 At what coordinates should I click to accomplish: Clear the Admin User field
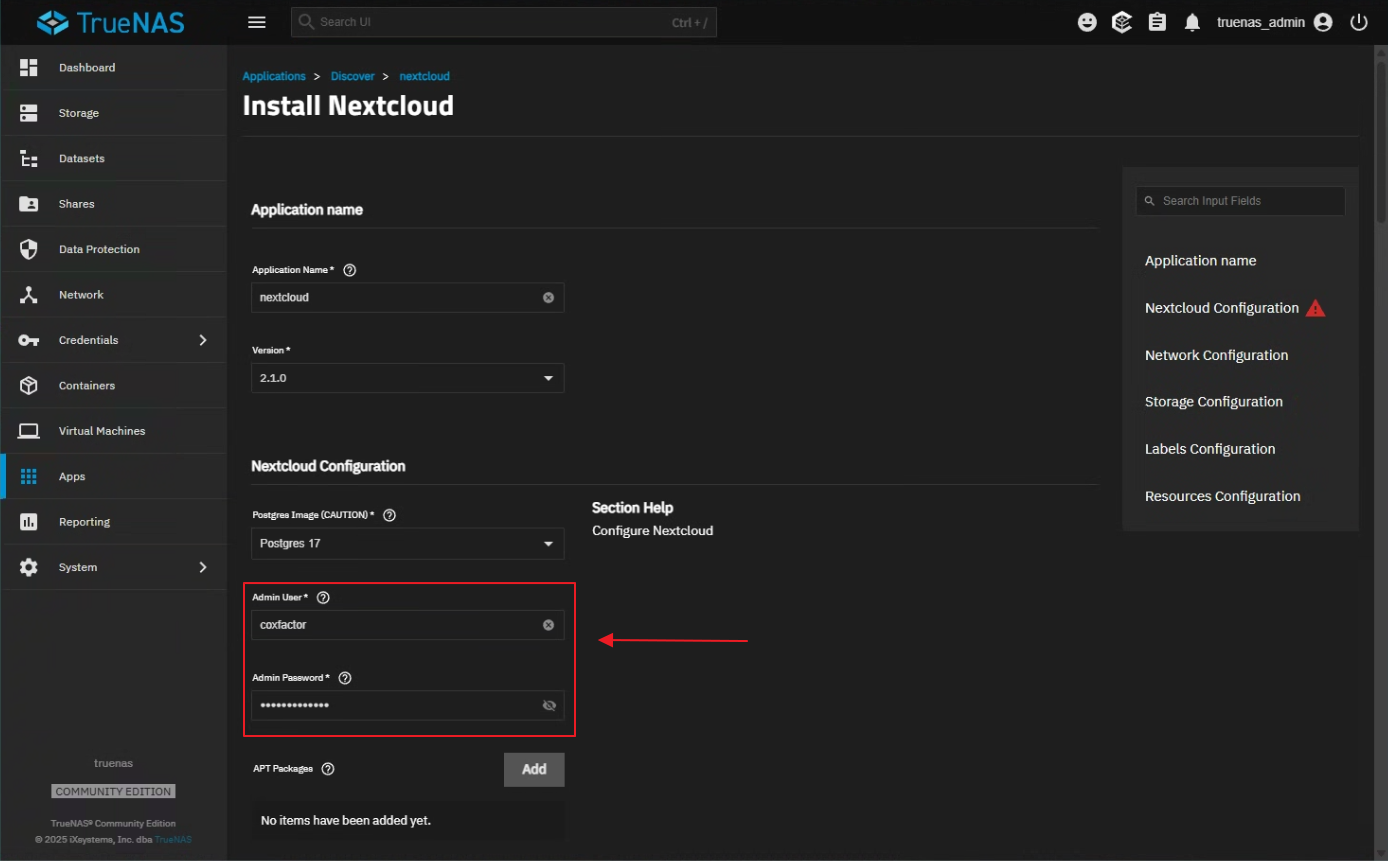pyautogui.click(x=548, y=624)
